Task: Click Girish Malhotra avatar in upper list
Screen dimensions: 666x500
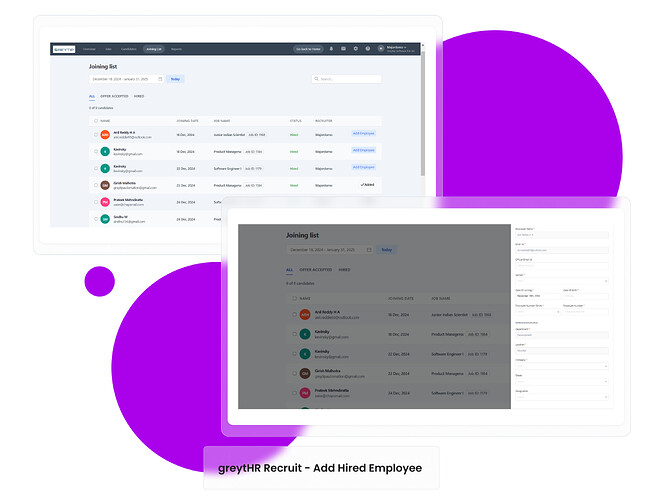Action: click(105, 185)
